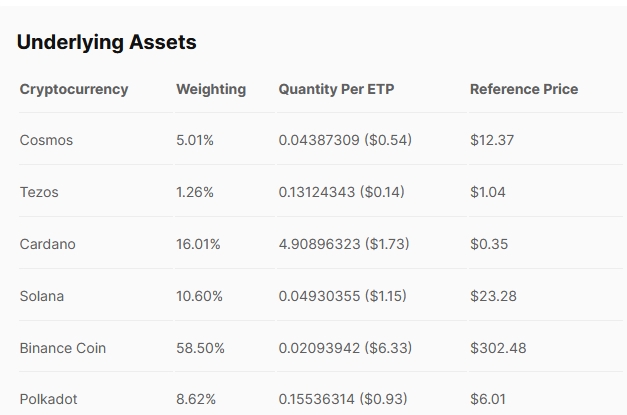Select Binance Coin's $302.48 reference price
This screenshot has height=415, width=627.
[498, 348]
